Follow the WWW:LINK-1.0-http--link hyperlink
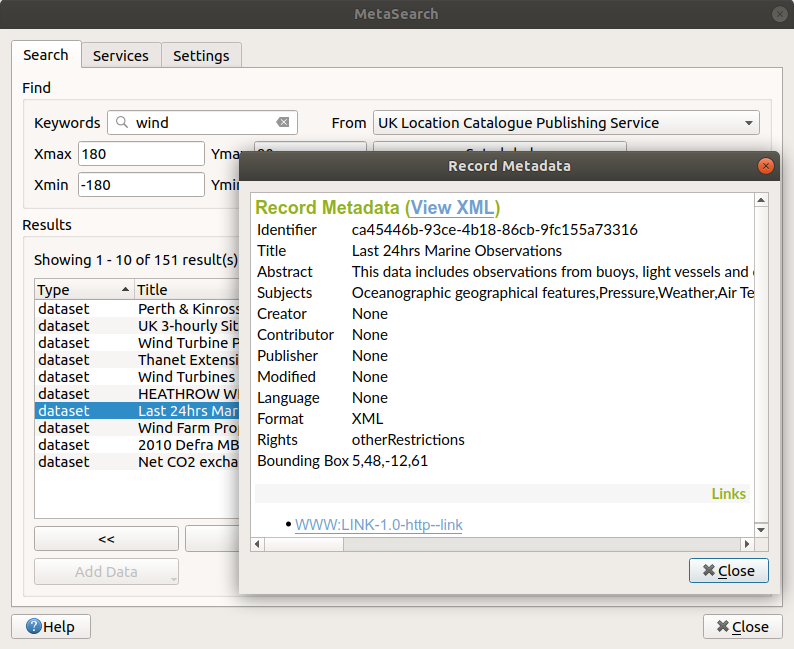The image size is (794, 649). 378,525
